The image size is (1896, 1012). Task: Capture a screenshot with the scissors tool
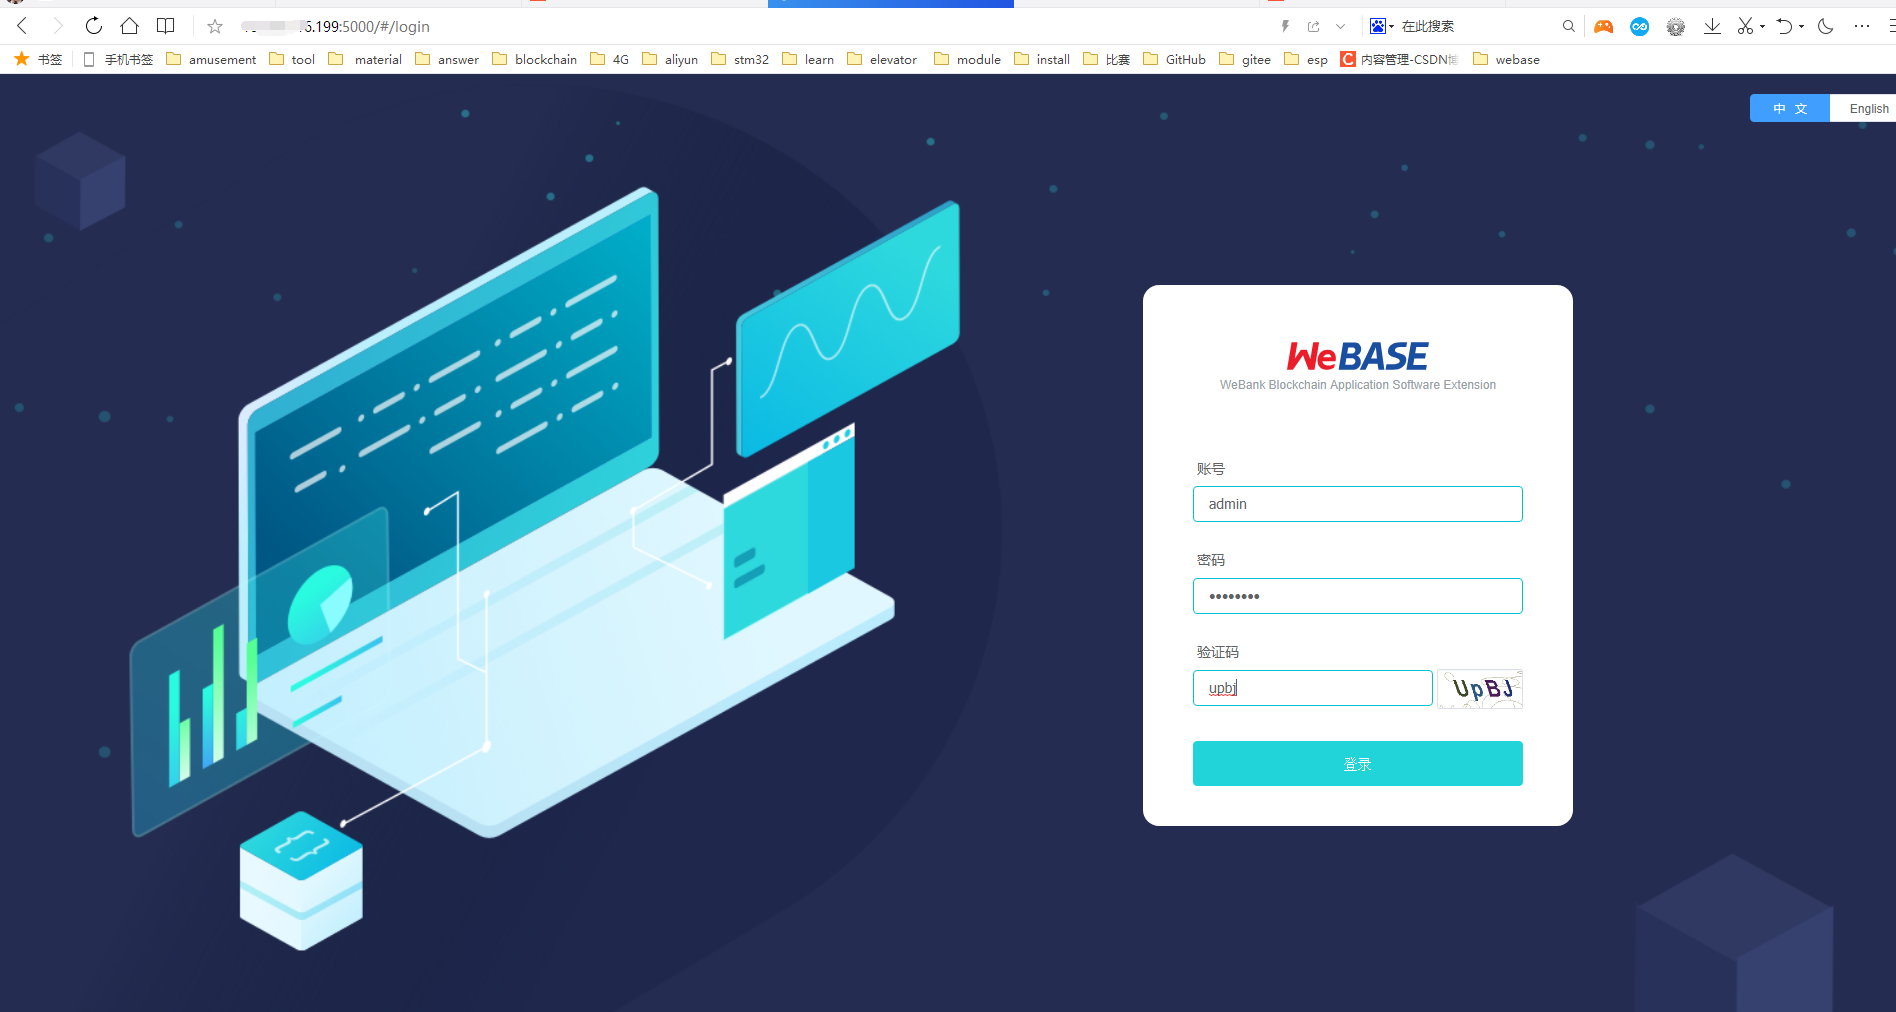pos(1744,26)
